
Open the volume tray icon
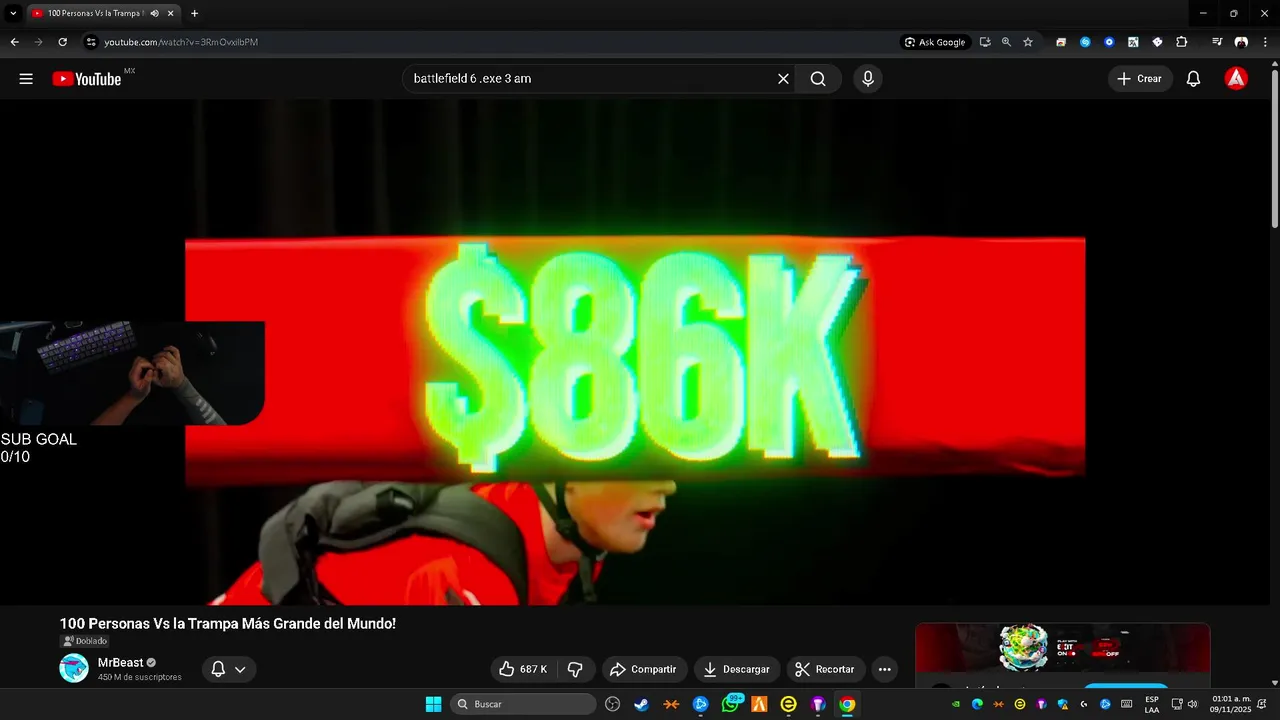pyautogui.click(x=1192, y=704)
